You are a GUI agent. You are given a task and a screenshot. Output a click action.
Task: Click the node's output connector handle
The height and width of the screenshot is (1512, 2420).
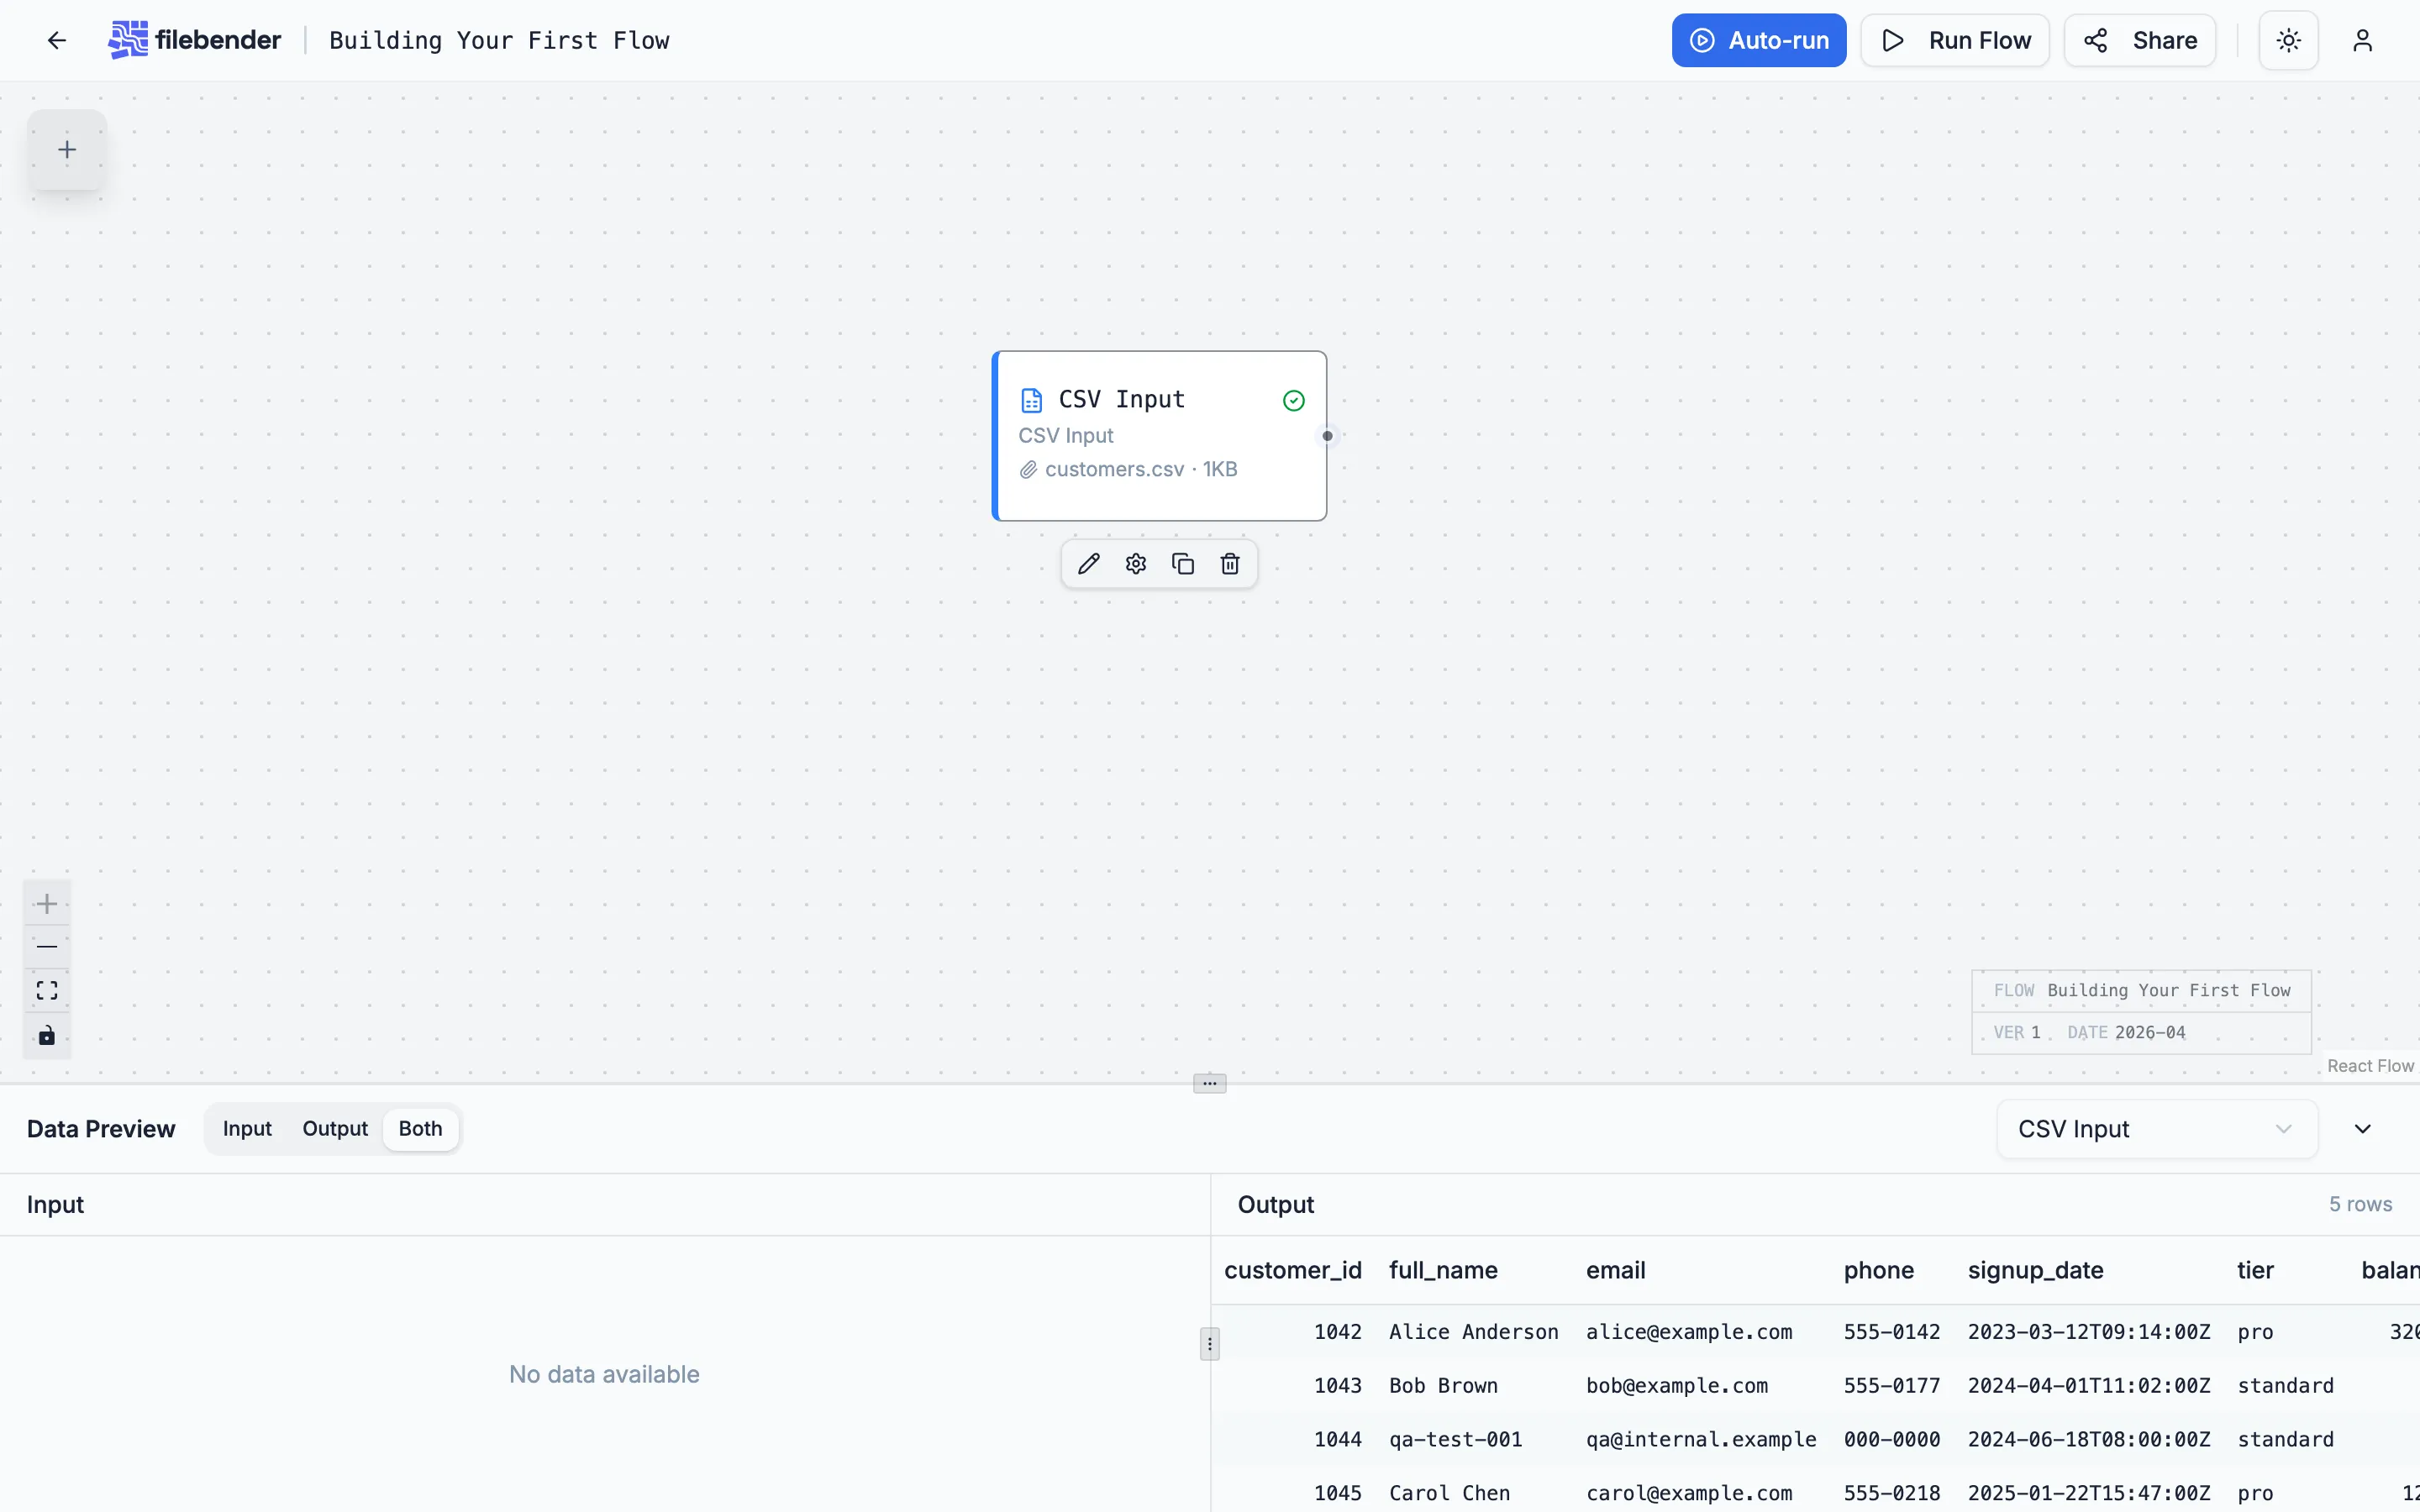1327,436
